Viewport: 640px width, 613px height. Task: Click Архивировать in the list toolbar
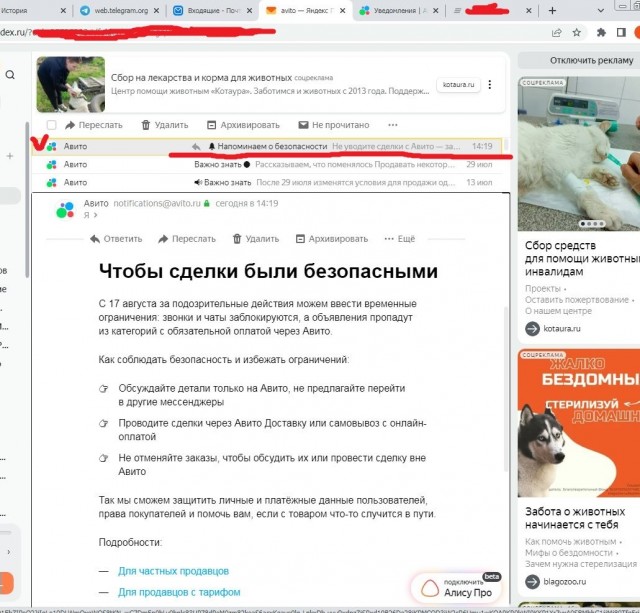coord(243,125)
